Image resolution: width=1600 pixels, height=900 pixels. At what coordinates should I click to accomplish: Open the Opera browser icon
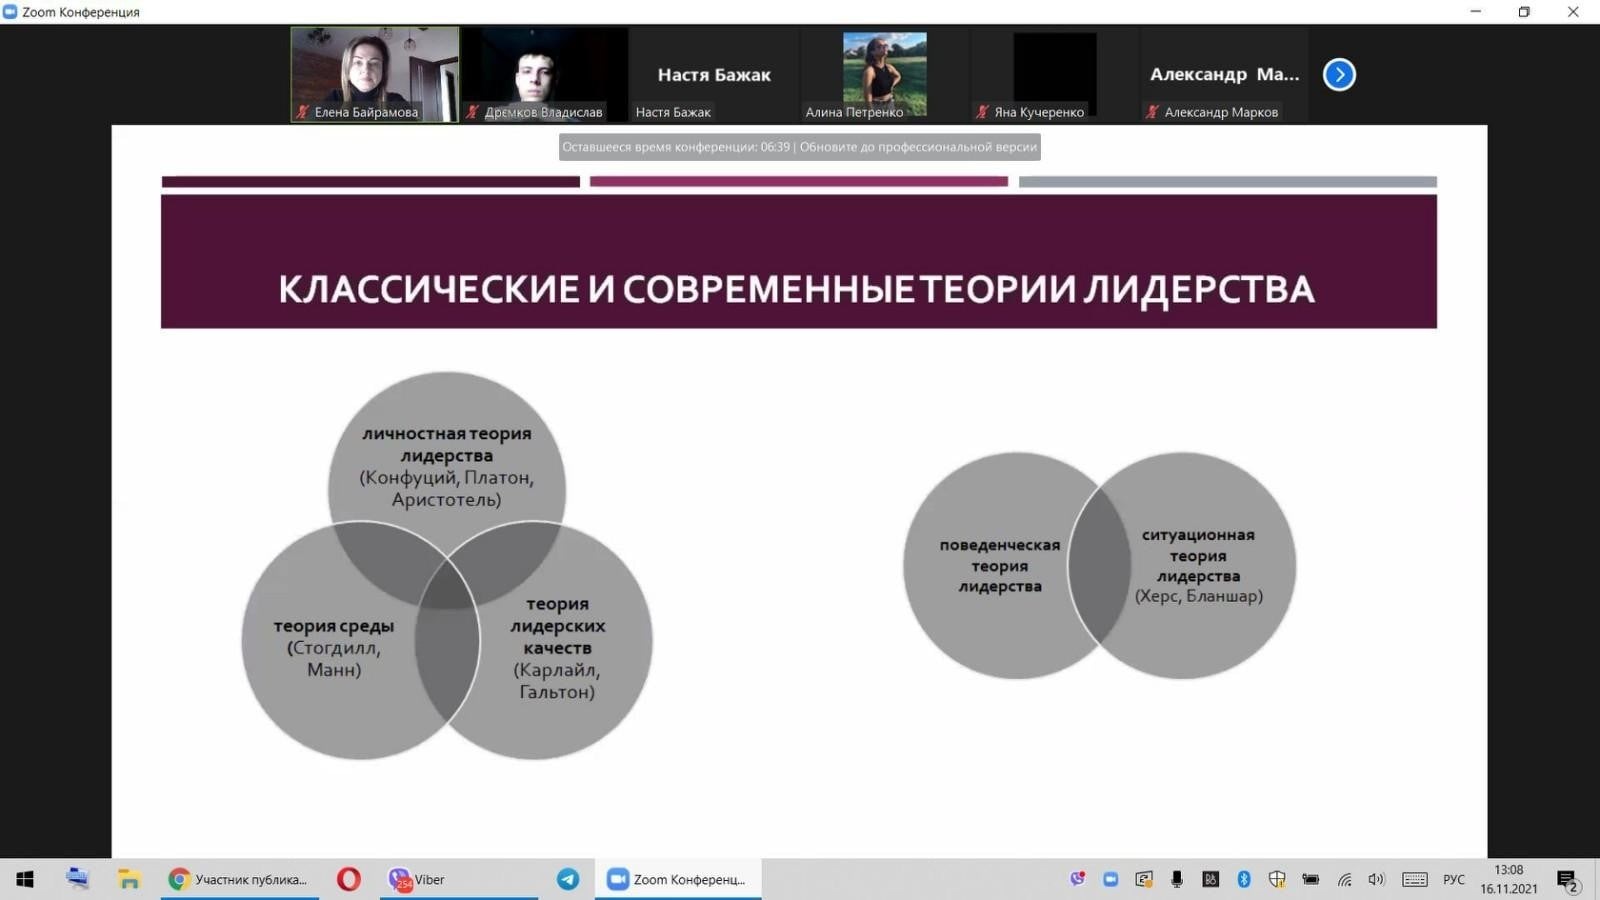click(x=348, y=879)
